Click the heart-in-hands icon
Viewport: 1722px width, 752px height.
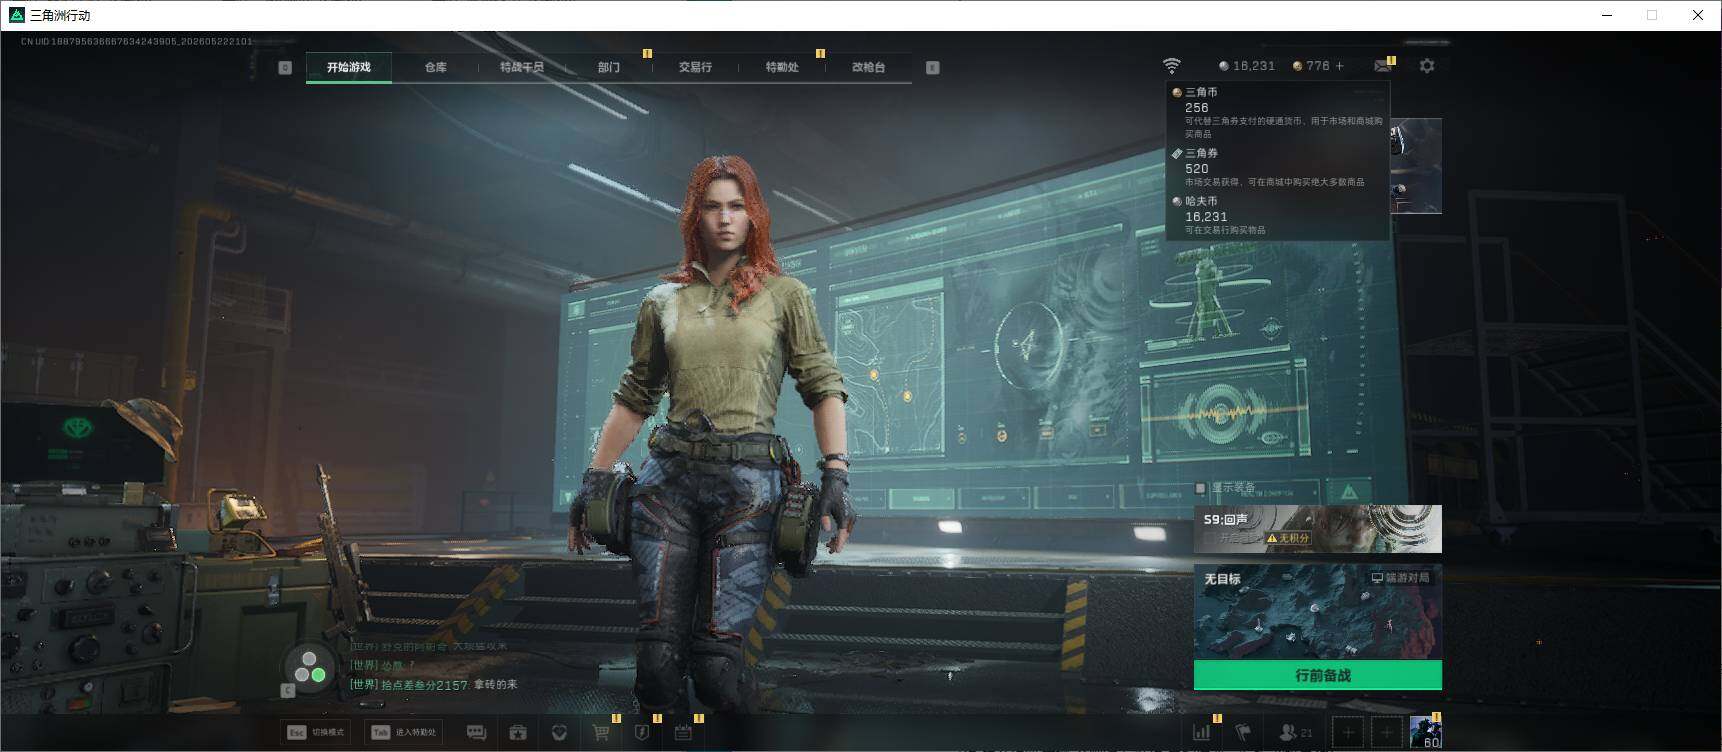pos(559,733)
